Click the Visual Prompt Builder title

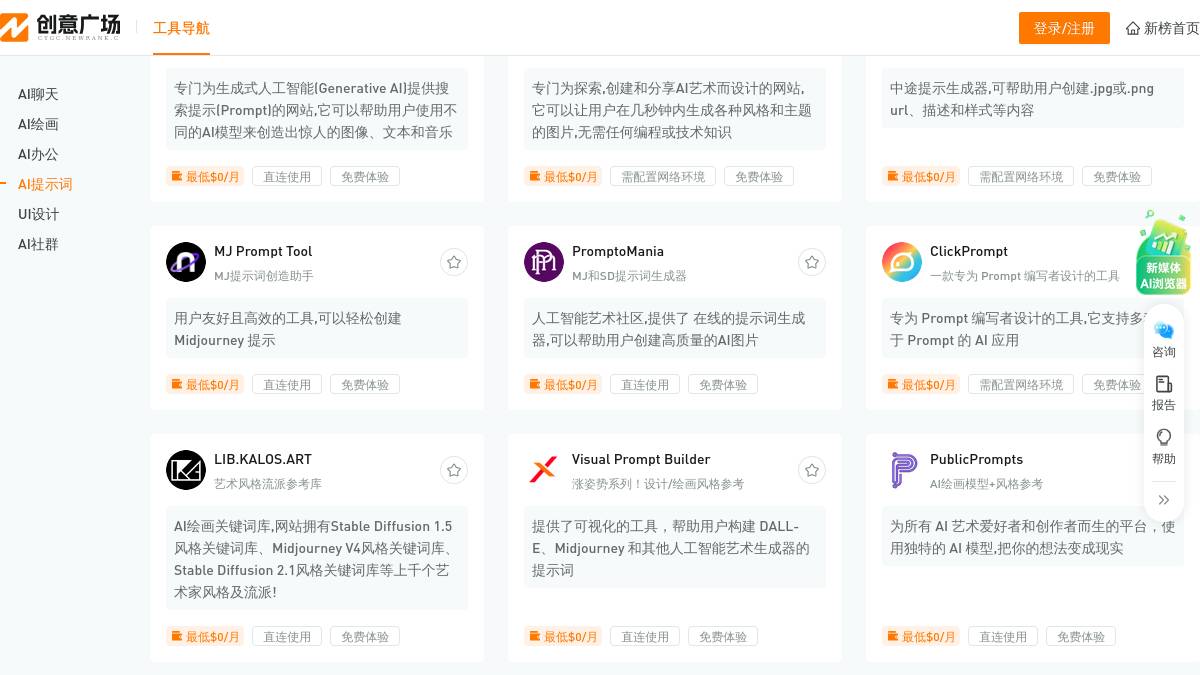(641, 459)
